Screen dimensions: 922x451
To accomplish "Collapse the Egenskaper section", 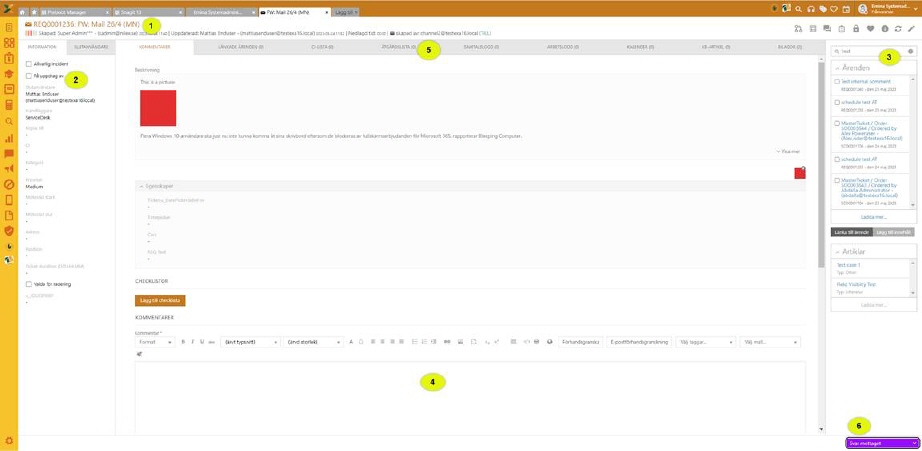I will tap(141, 186).
